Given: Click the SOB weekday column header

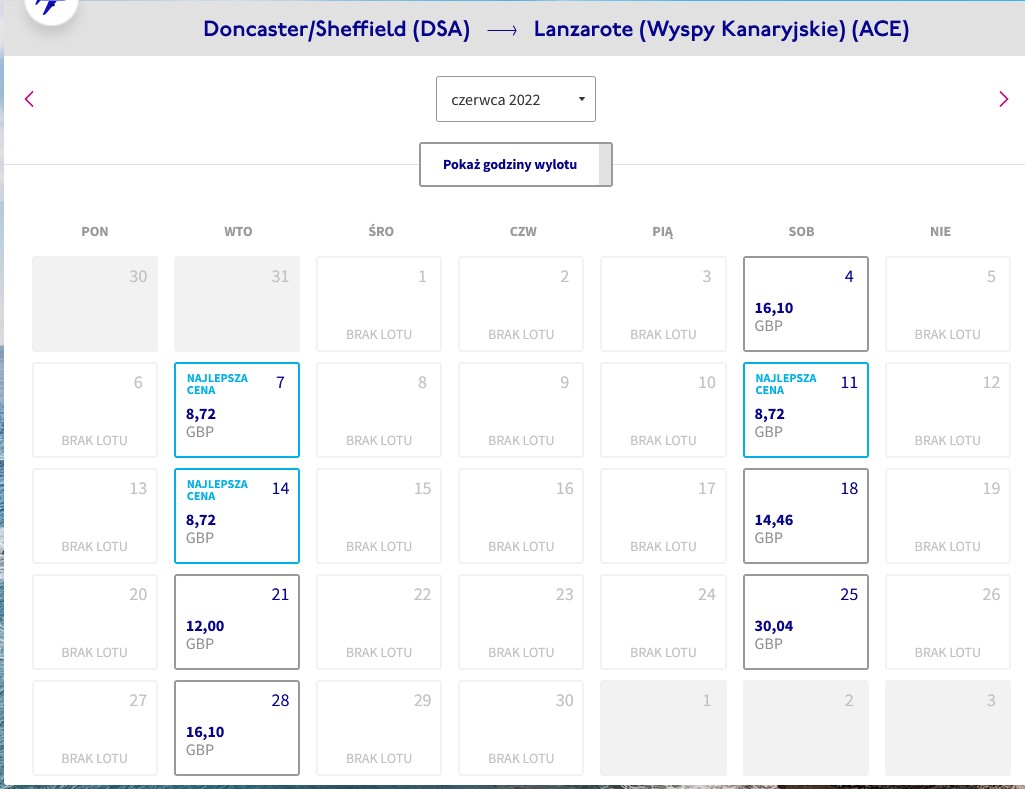Looking at the screenshot, I should (x=801, y=231).
